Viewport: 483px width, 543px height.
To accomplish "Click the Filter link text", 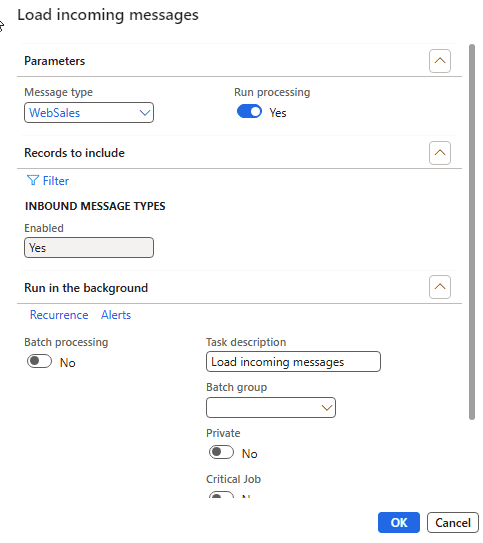I will click(x=56, y=181).
